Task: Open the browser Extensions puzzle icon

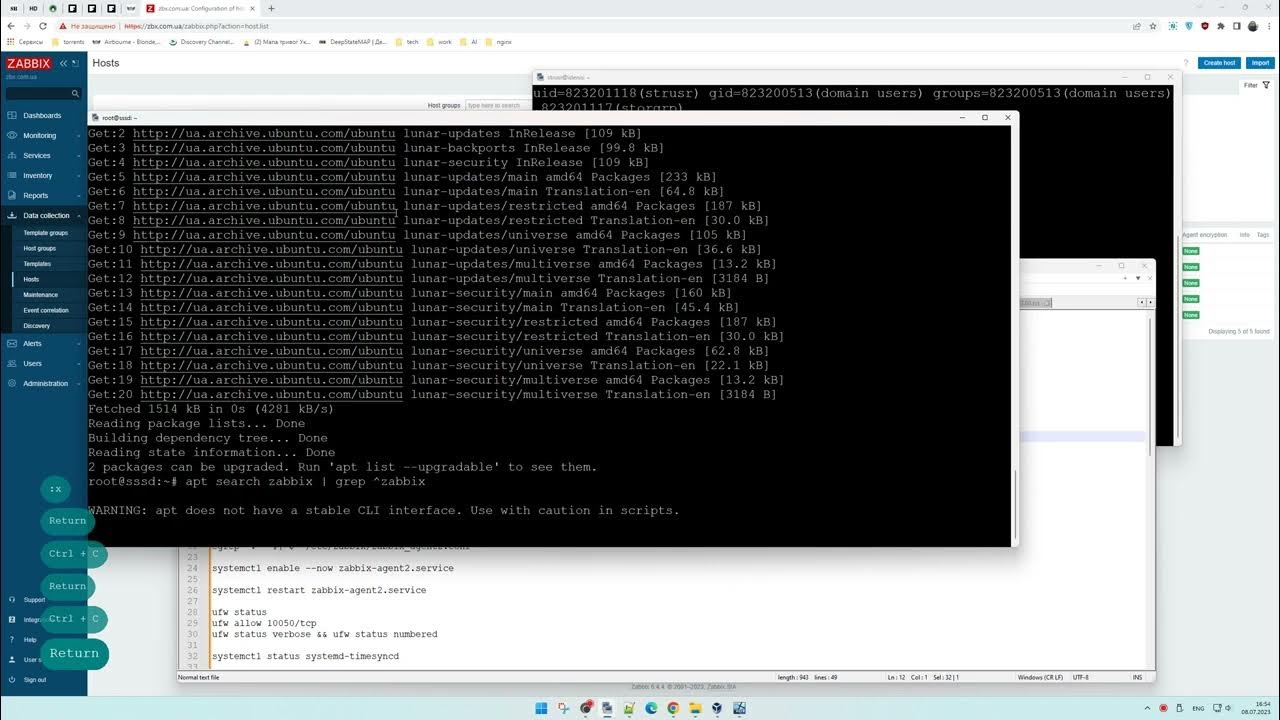Action: coord(1221,26)
